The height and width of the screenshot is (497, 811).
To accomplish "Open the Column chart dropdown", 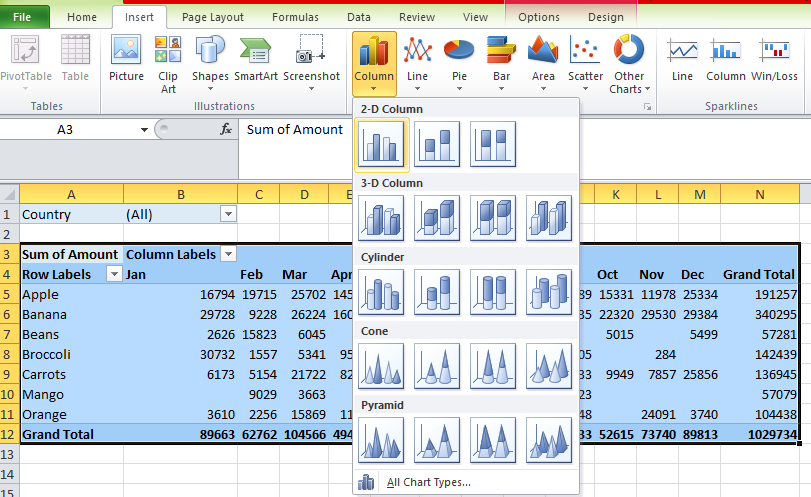I will 374,64.
